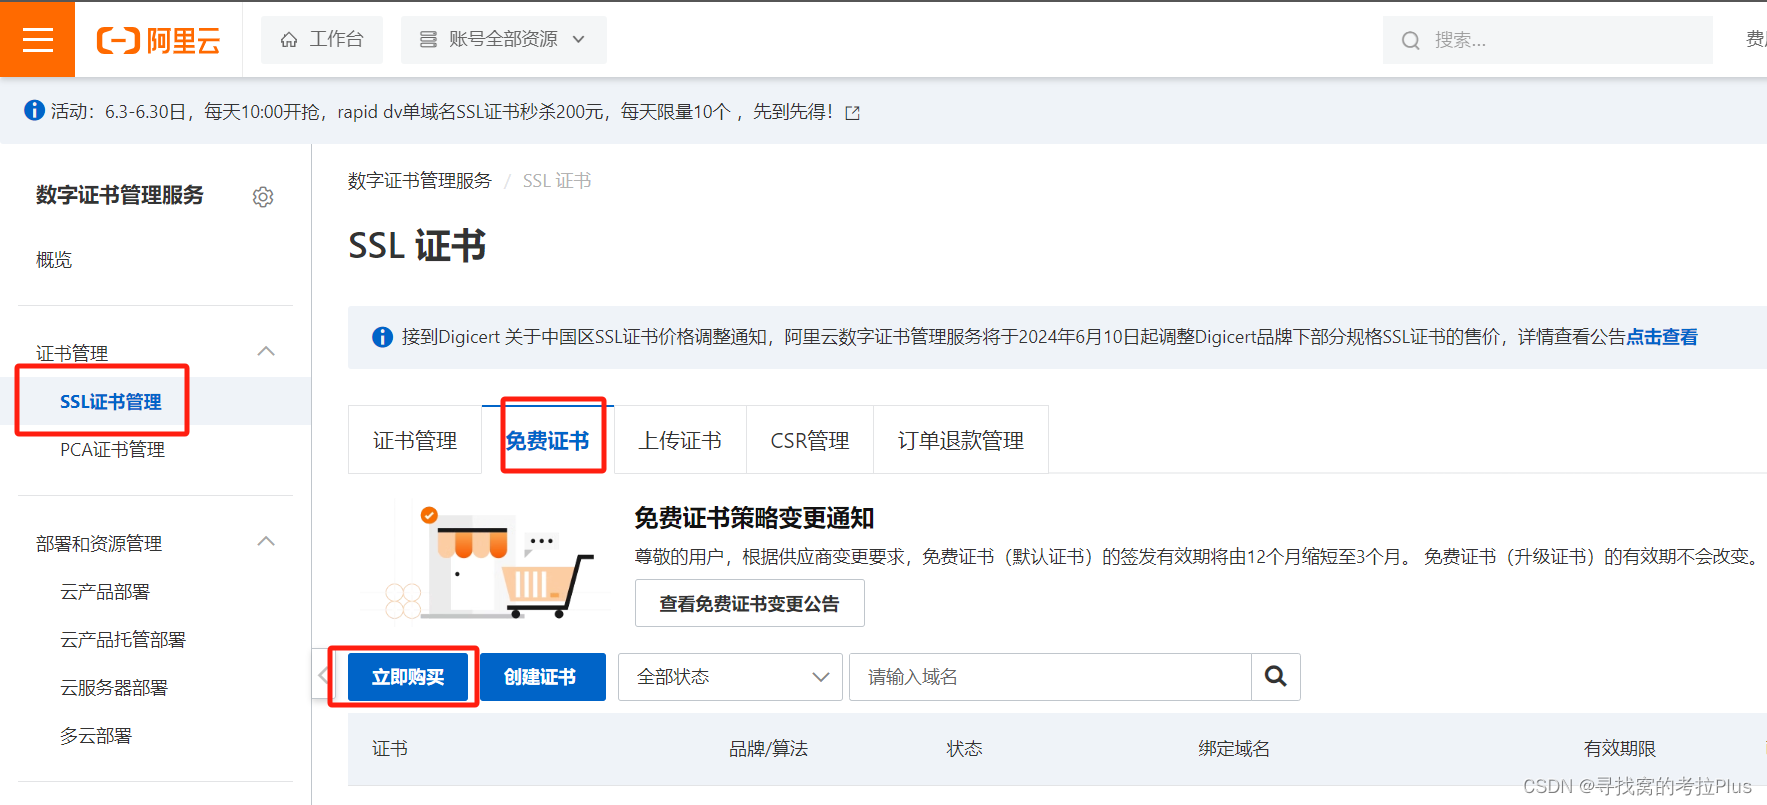
Task: Switch to the 订单退款管理 tab
Action: 961,440
